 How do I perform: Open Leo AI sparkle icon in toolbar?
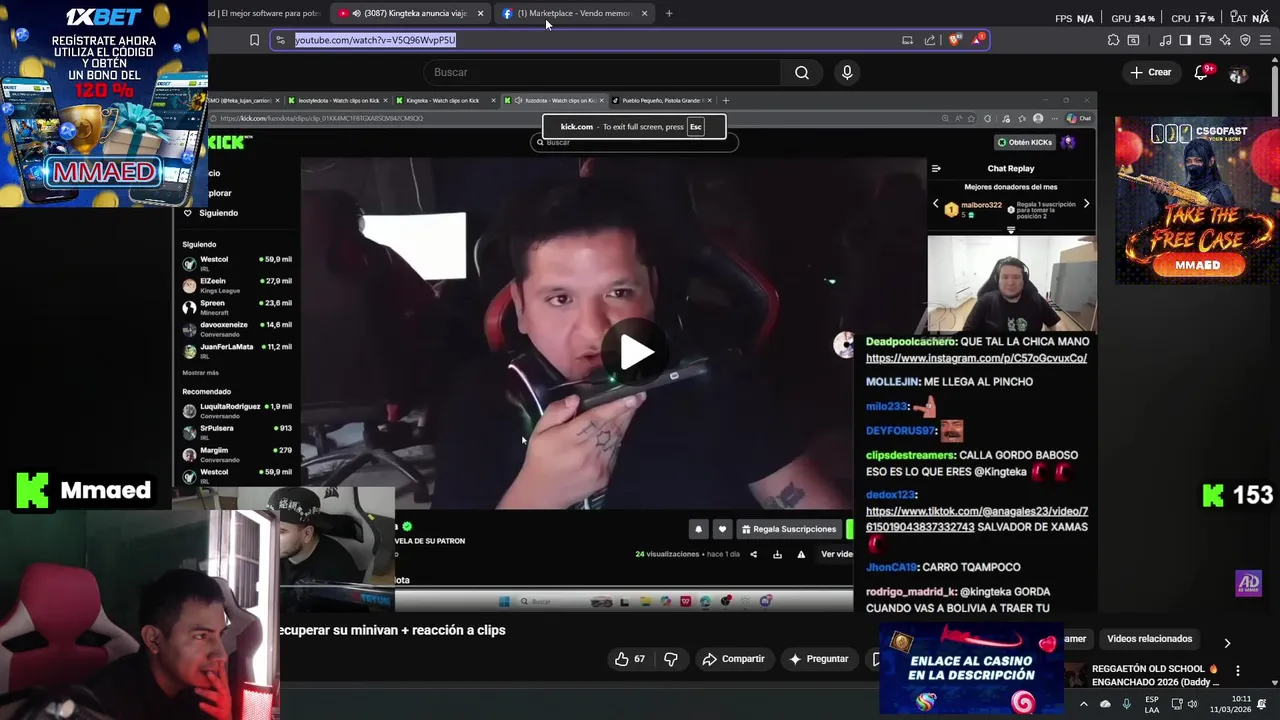(1225, 40)
